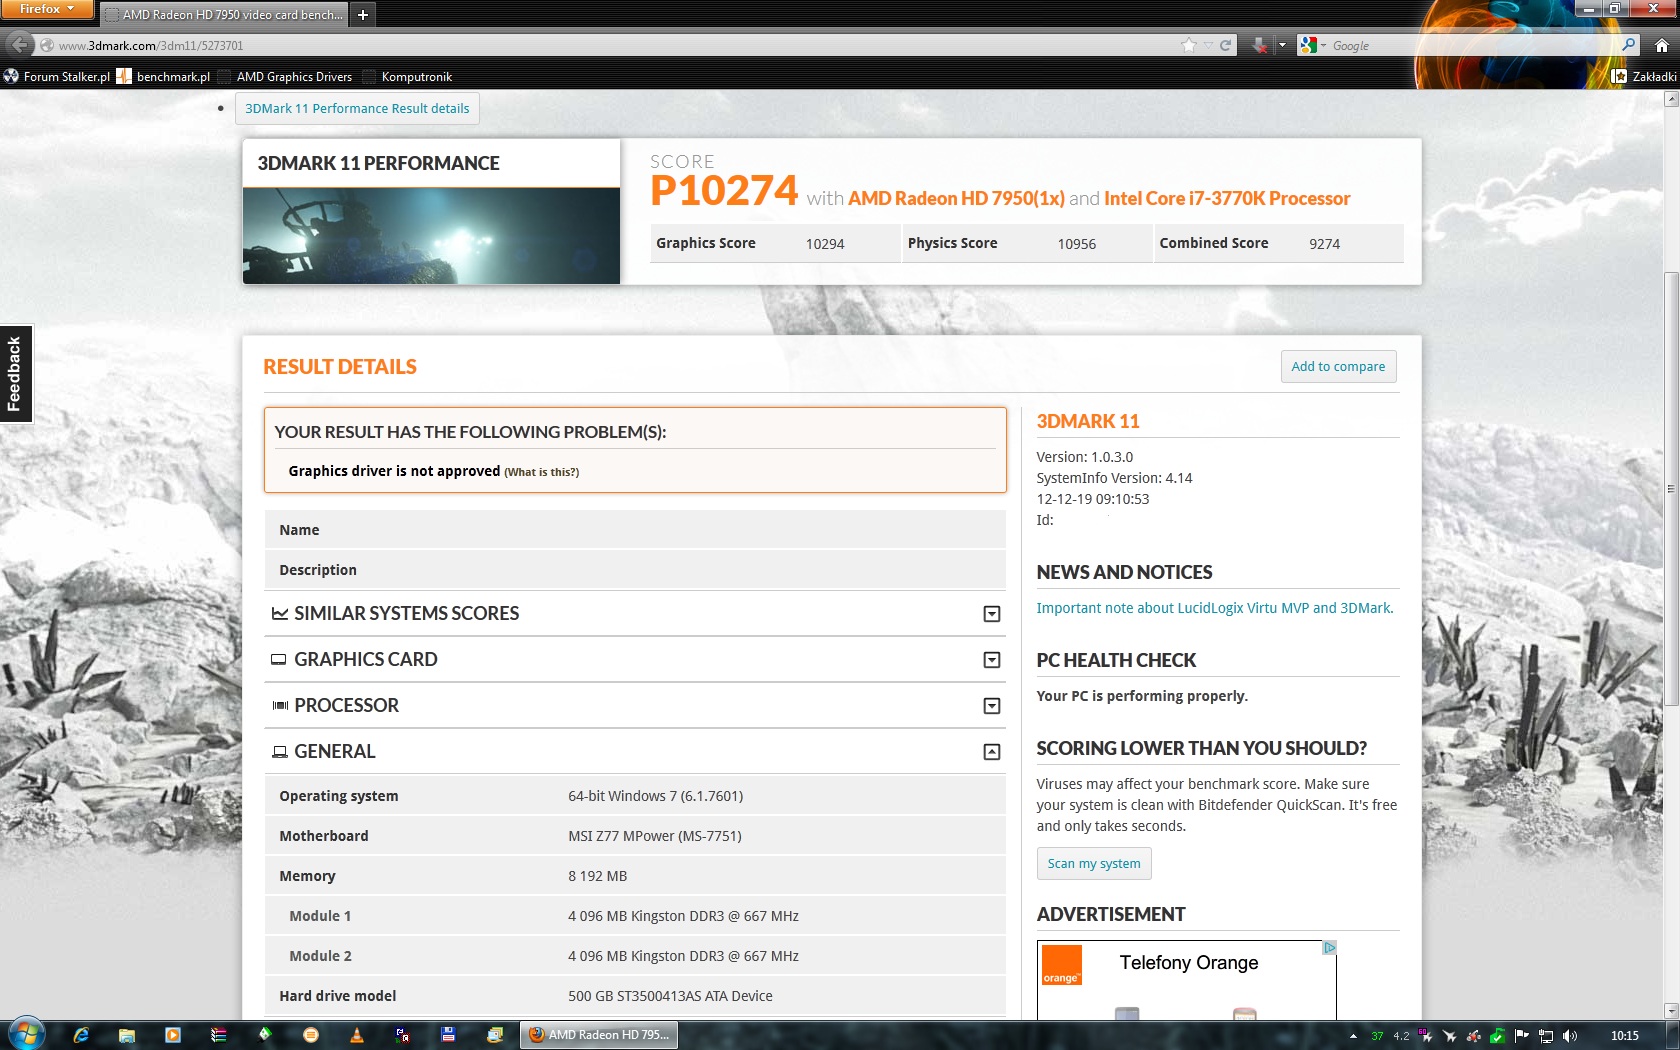
Task: Open the Intel Core i7-3770K Processor link
Action: point(1227,198)
